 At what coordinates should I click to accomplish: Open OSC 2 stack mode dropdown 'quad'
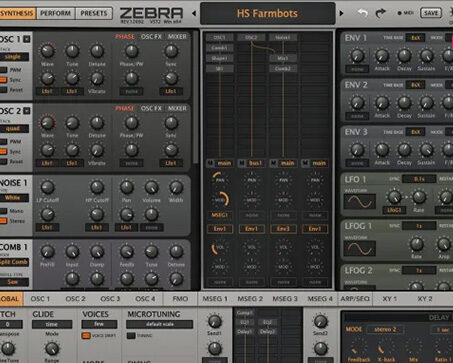pos(14,129)
